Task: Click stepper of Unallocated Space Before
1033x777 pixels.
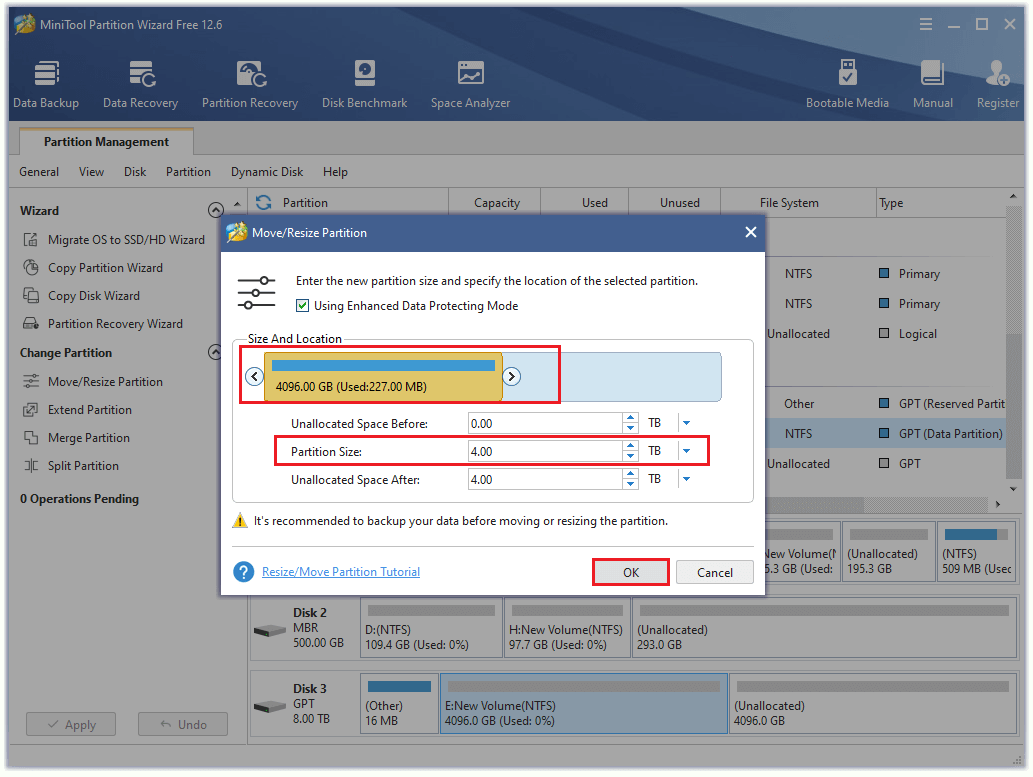Action: 630,423
